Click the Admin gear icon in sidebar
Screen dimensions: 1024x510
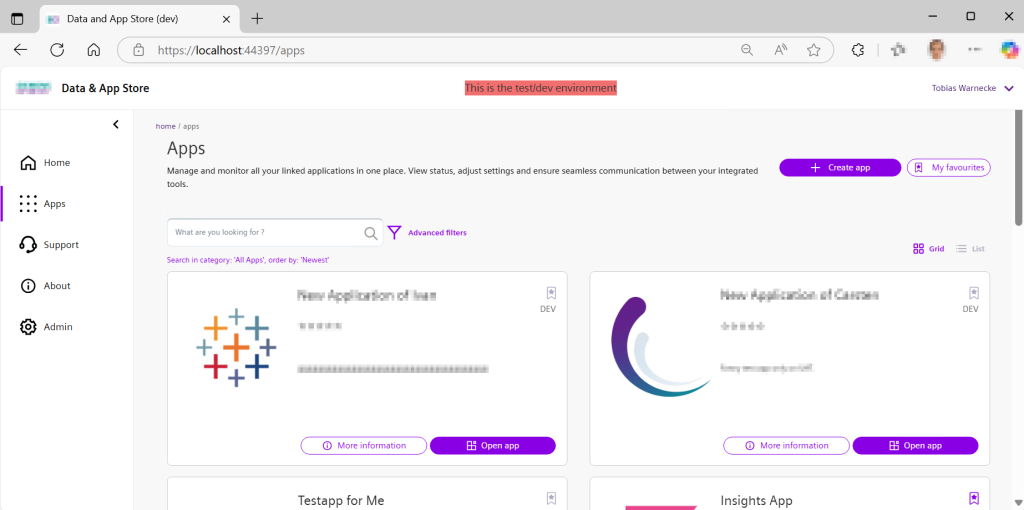28,327
